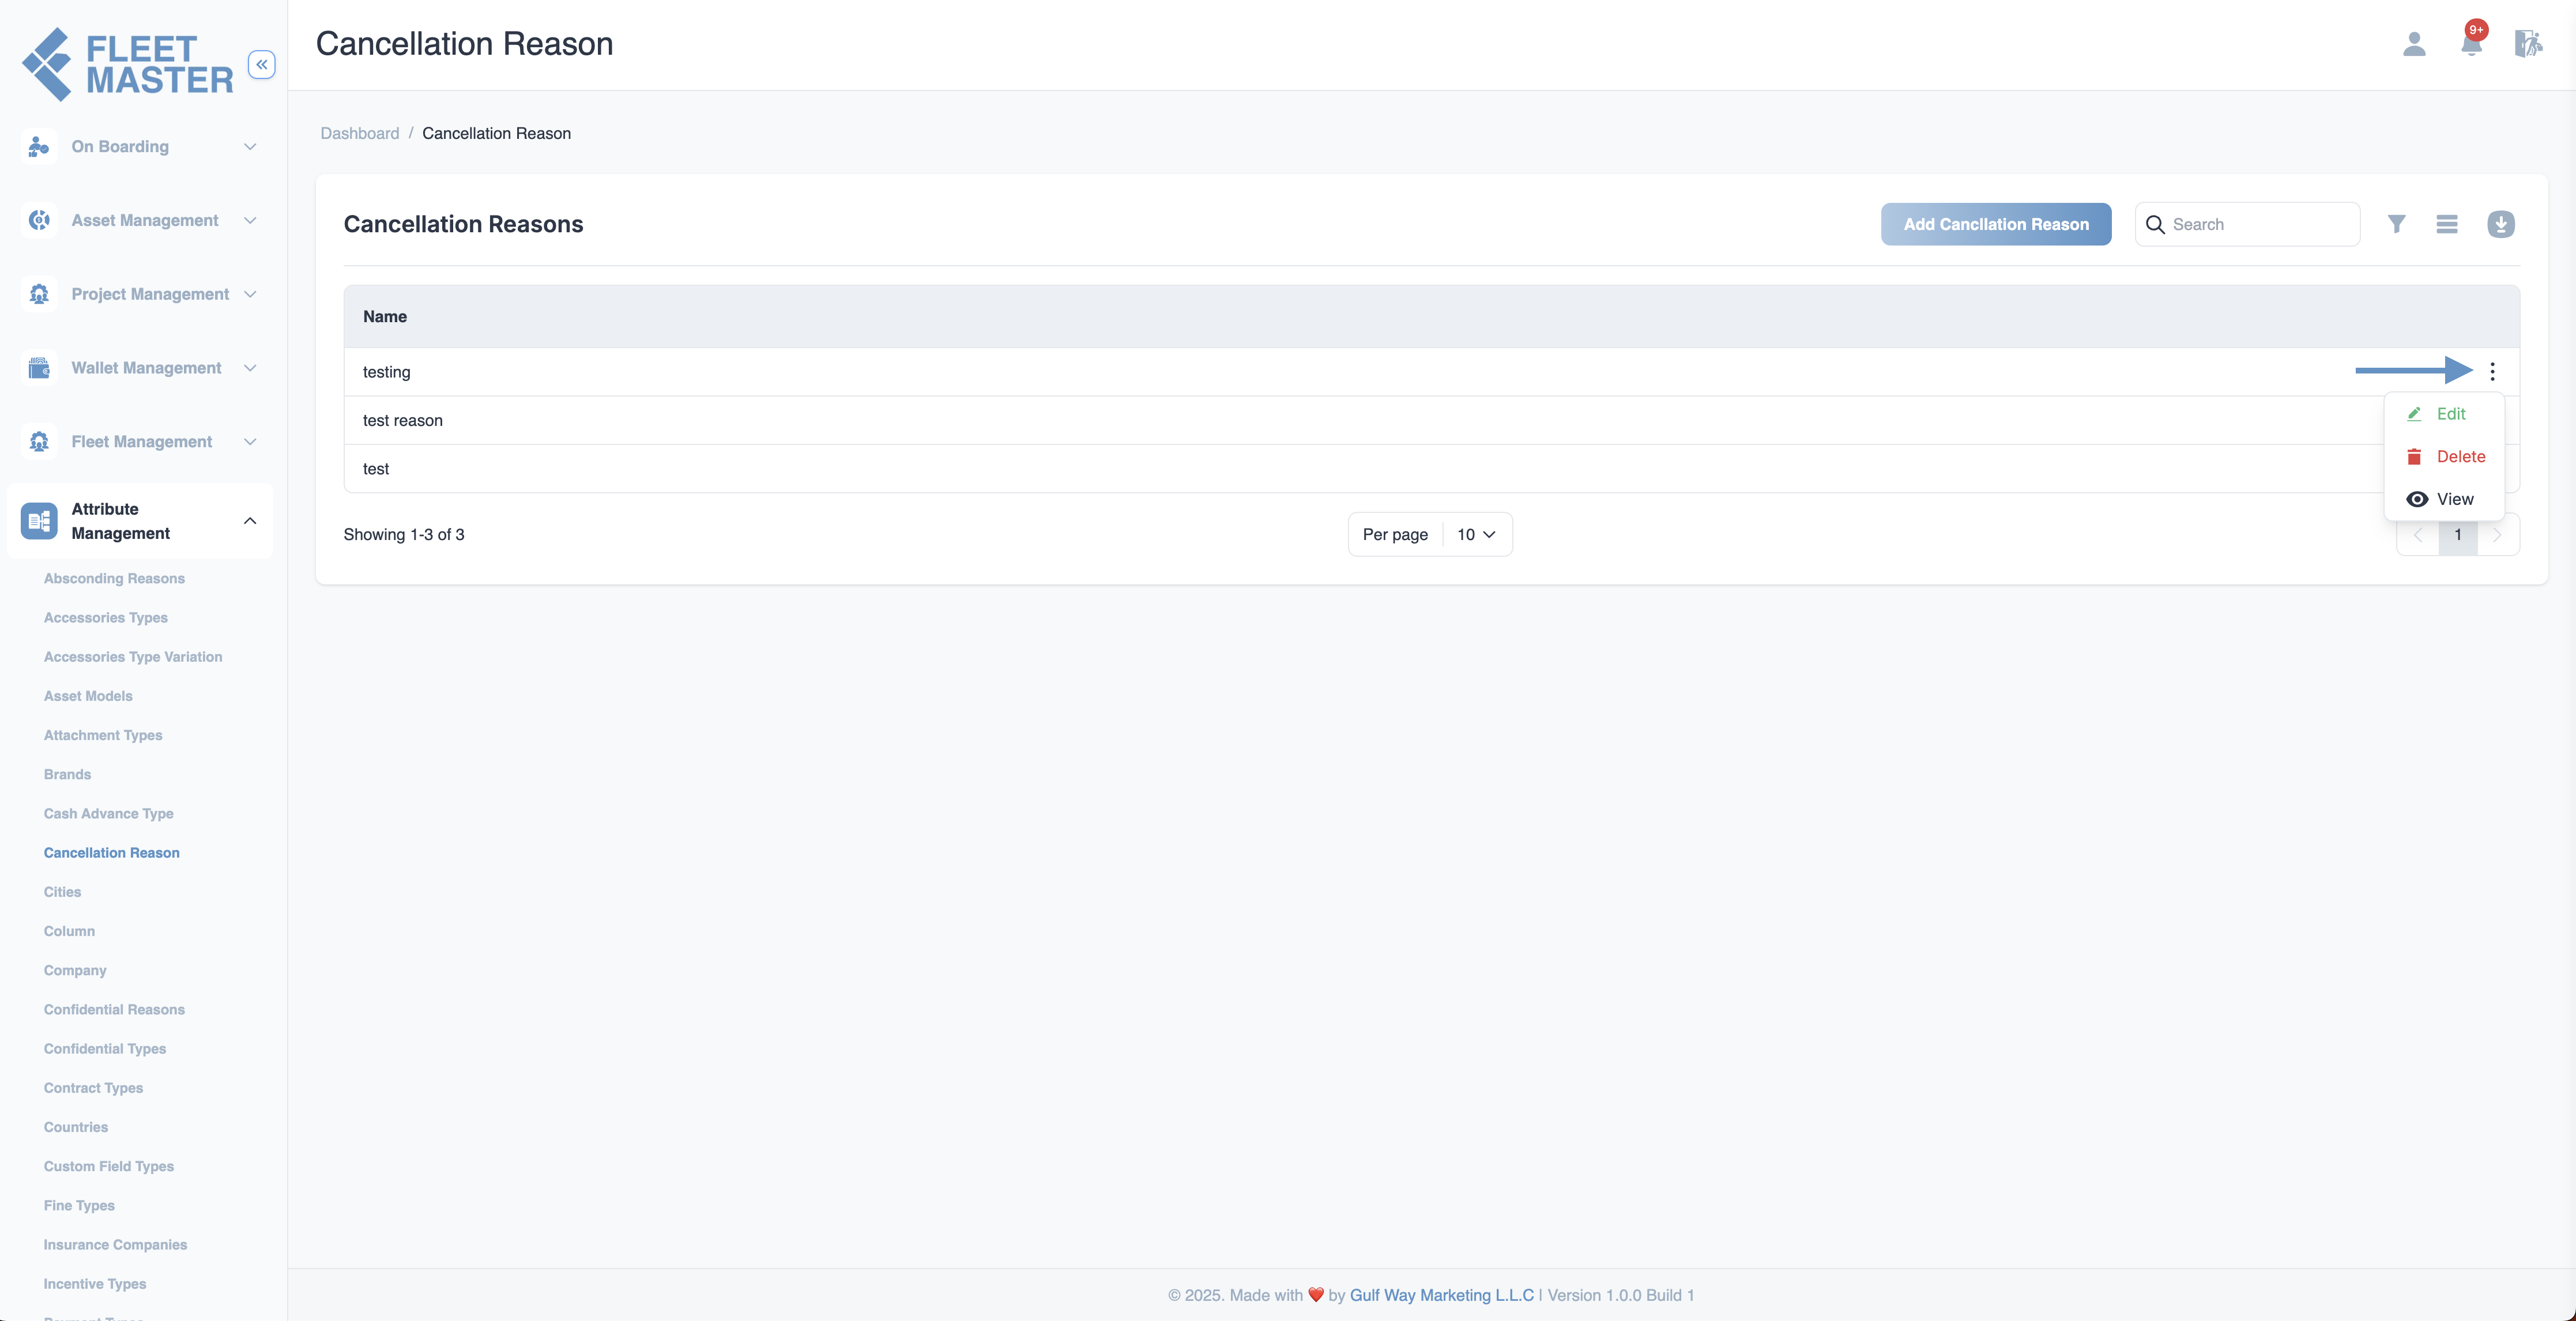This screenshot has height=1321, width=2576.
Task: Open the Per page 10 dropdown
Action: (x=1476, y=535)
